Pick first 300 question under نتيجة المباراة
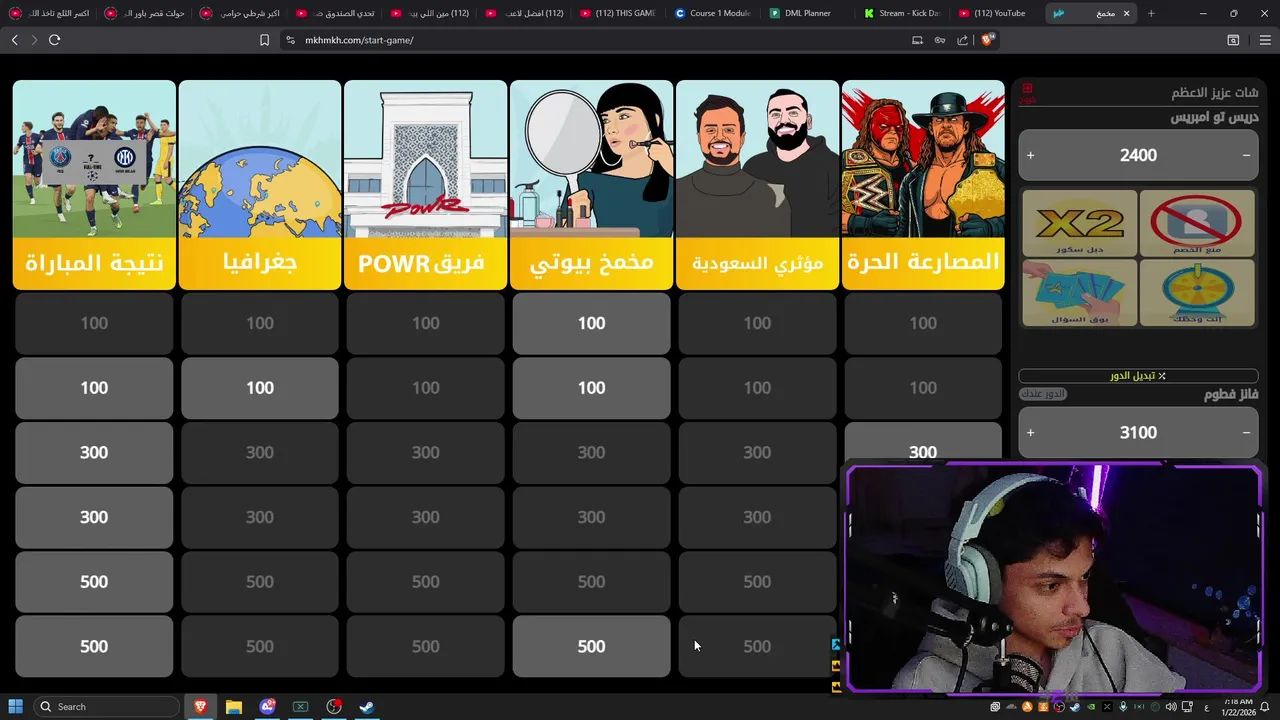 point(94,452)
